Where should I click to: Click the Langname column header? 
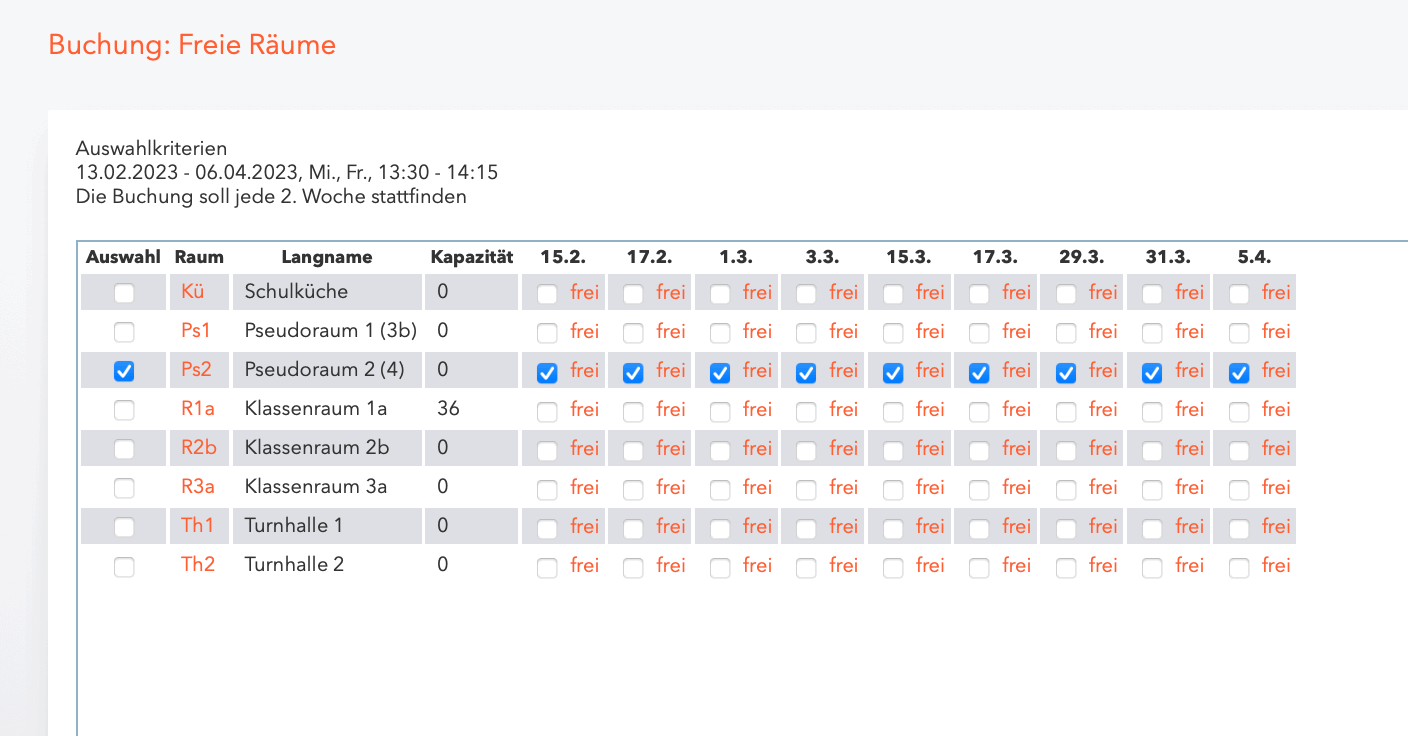click(x=327, y=257)
